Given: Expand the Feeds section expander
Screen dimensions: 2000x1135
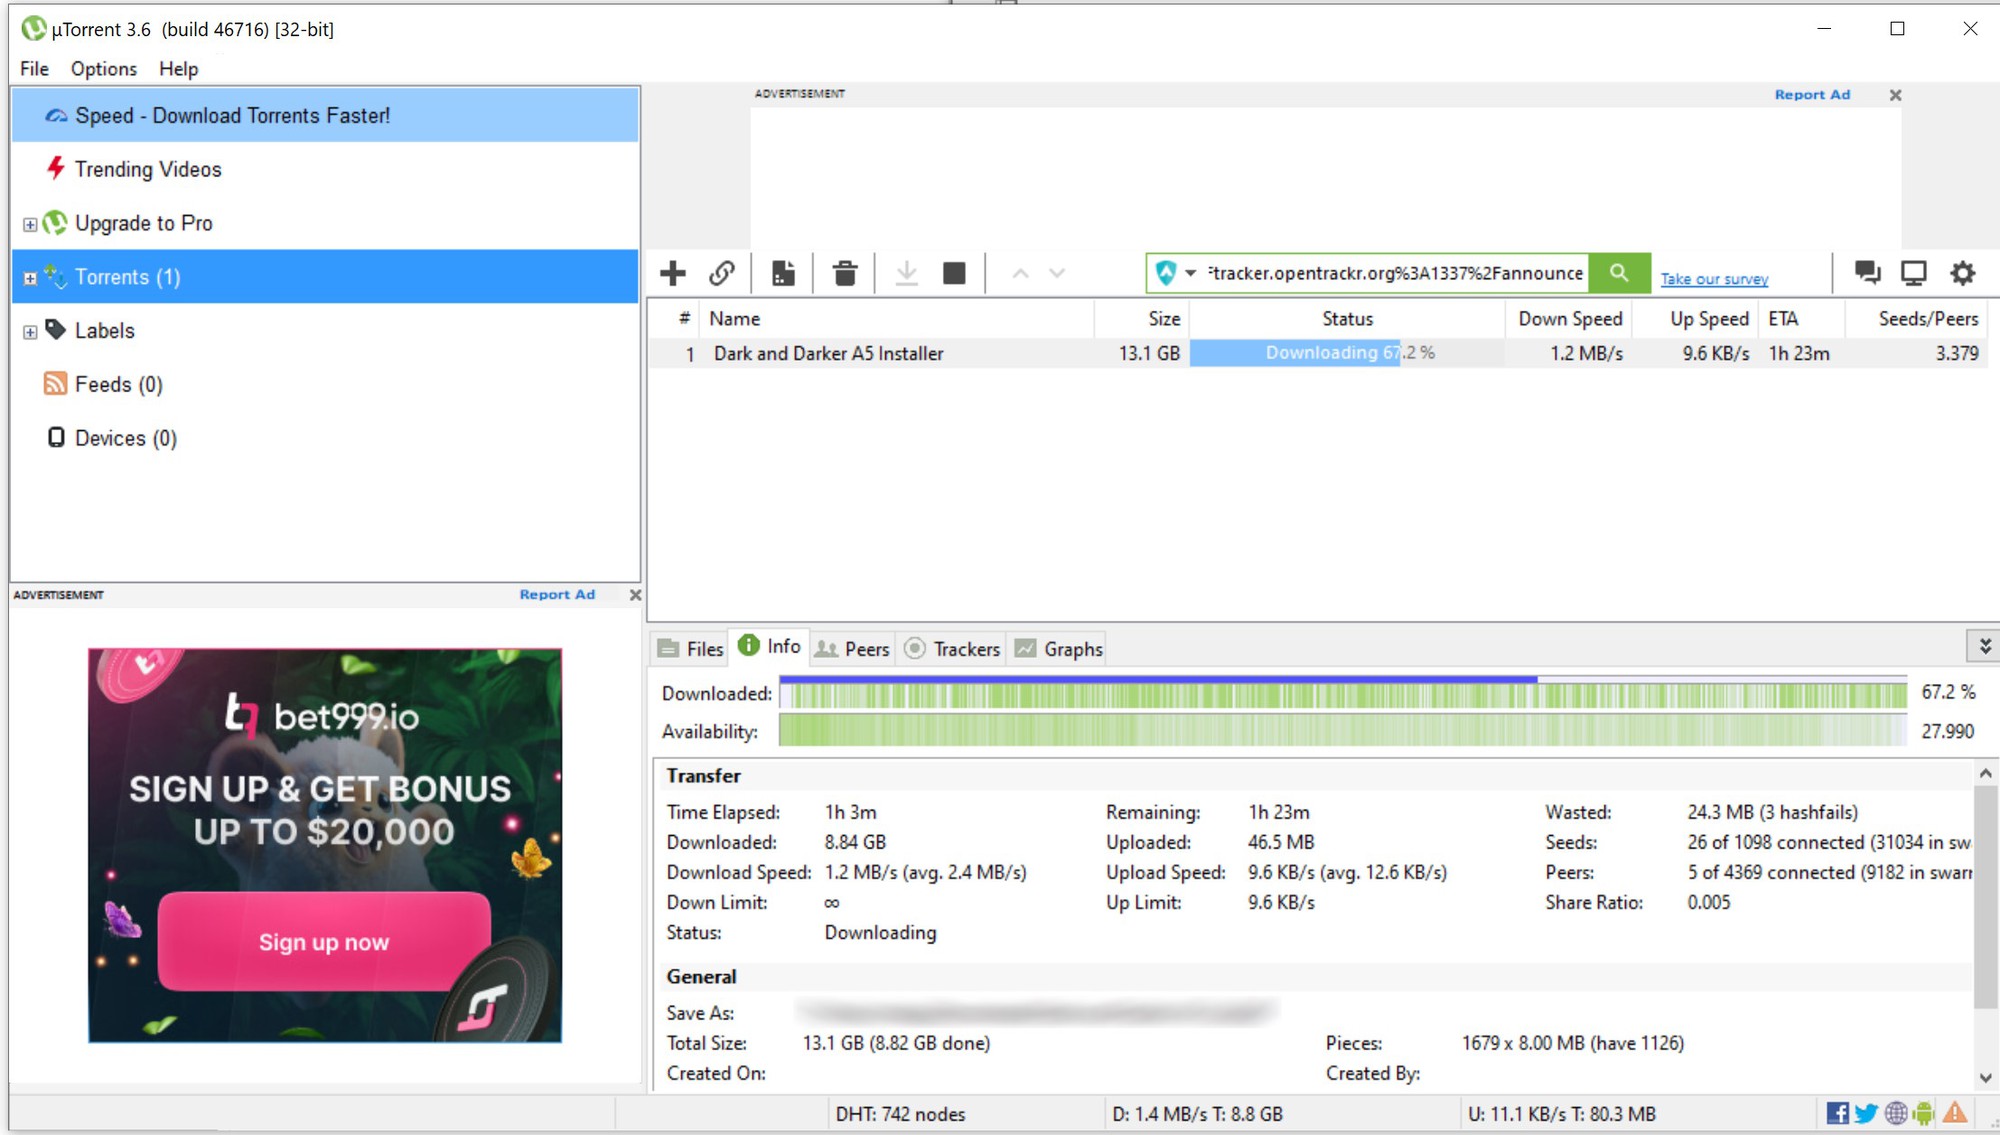Looking at the screenshot, I should 29,385.
